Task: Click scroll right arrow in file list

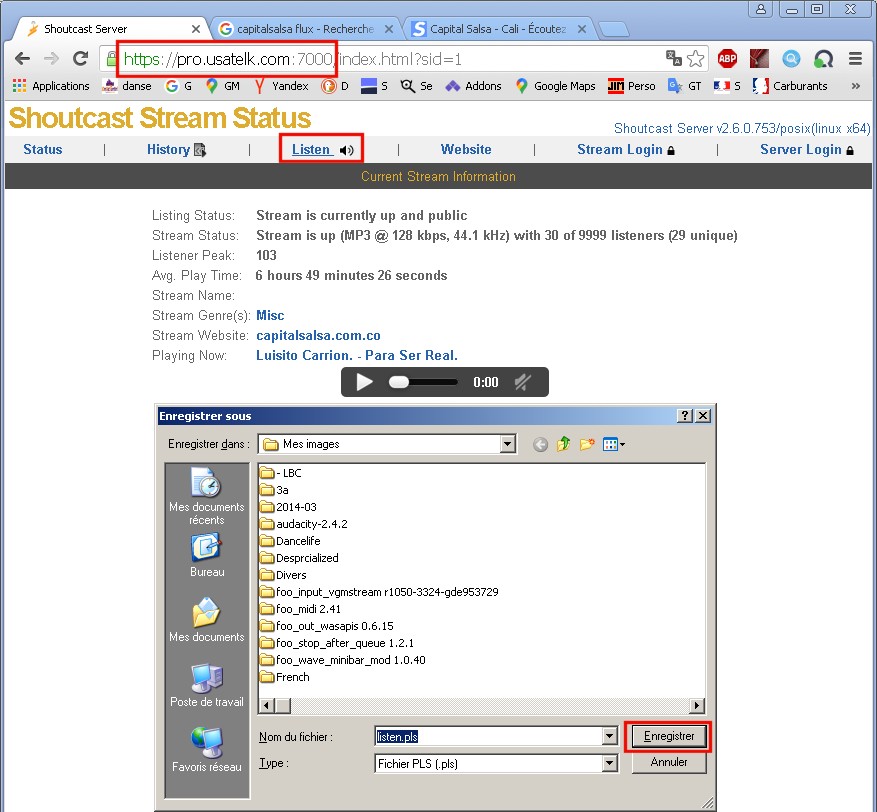Action: [696, 705]
